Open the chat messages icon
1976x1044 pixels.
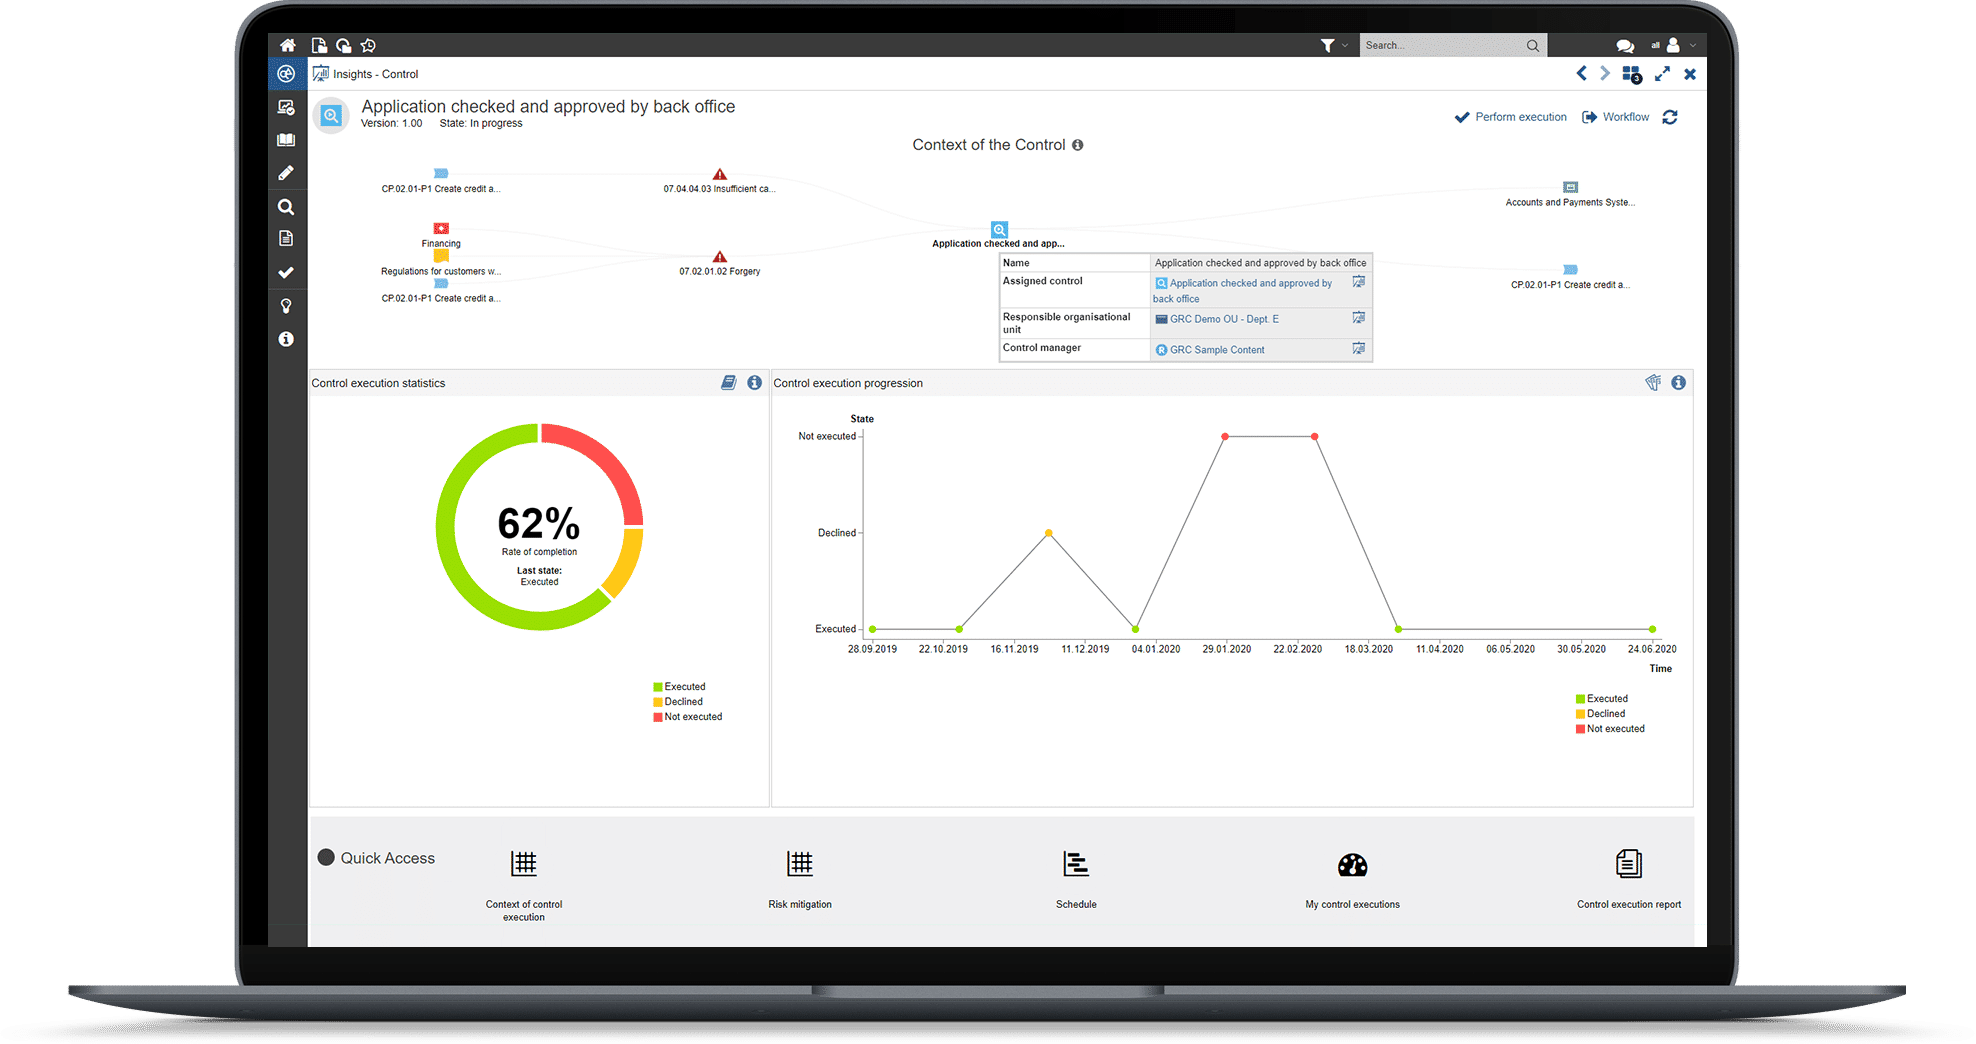tap(1625, 46)
